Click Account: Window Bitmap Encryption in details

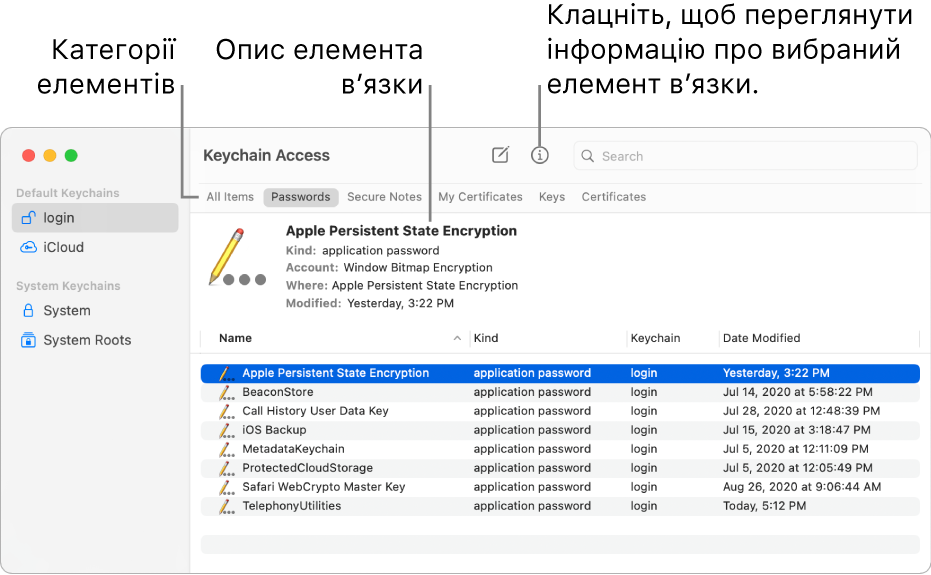coord(390,268)
